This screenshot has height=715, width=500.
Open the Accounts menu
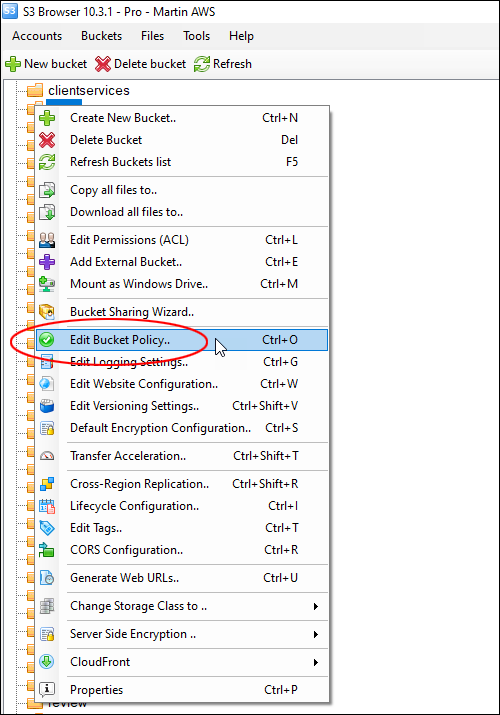point(37,36)
